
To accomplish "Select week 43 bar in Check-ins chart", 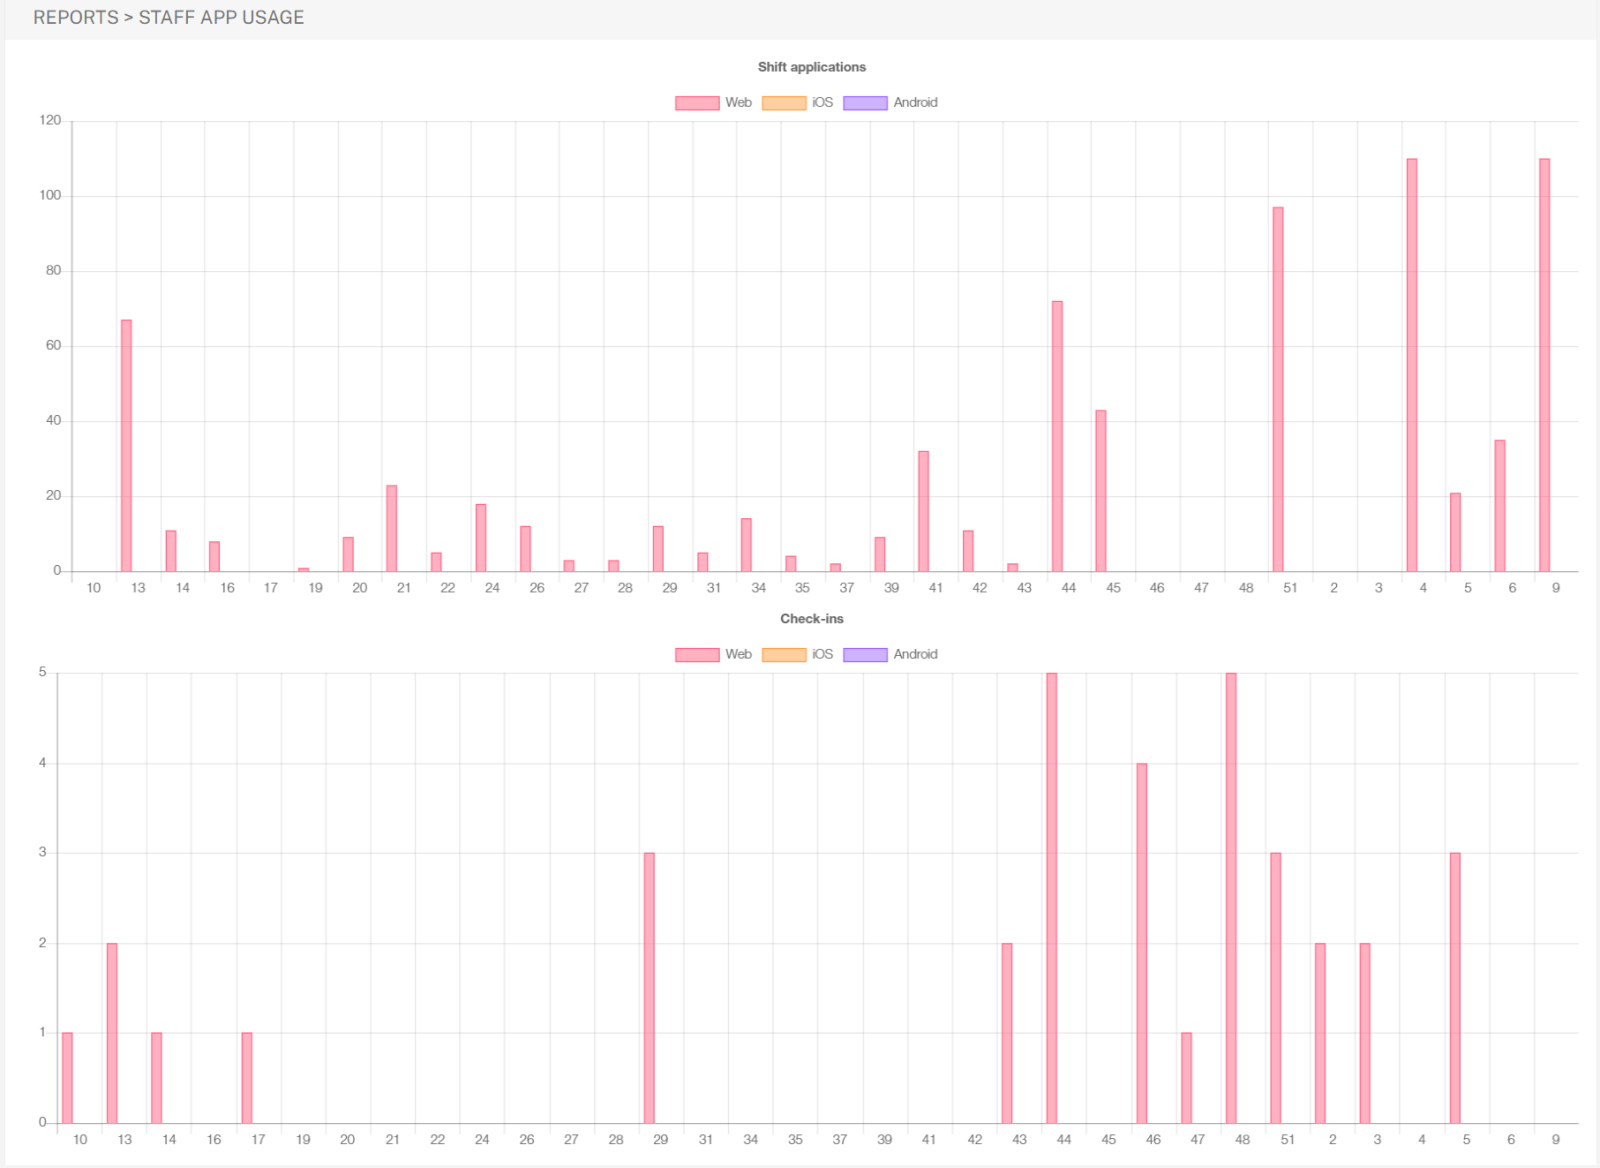I will (1007, 1033).
